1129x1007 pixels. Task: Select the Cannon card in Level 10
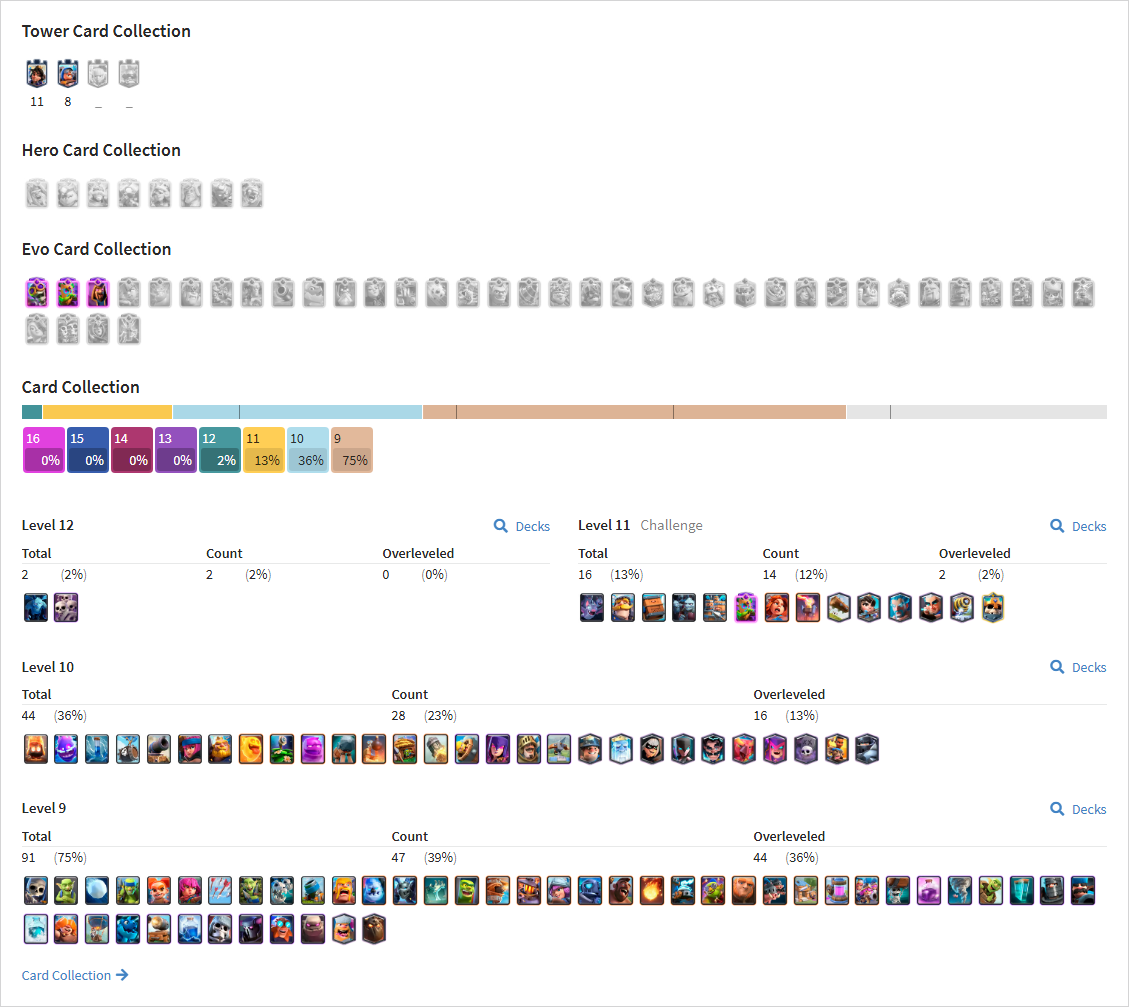coord(158,749)
